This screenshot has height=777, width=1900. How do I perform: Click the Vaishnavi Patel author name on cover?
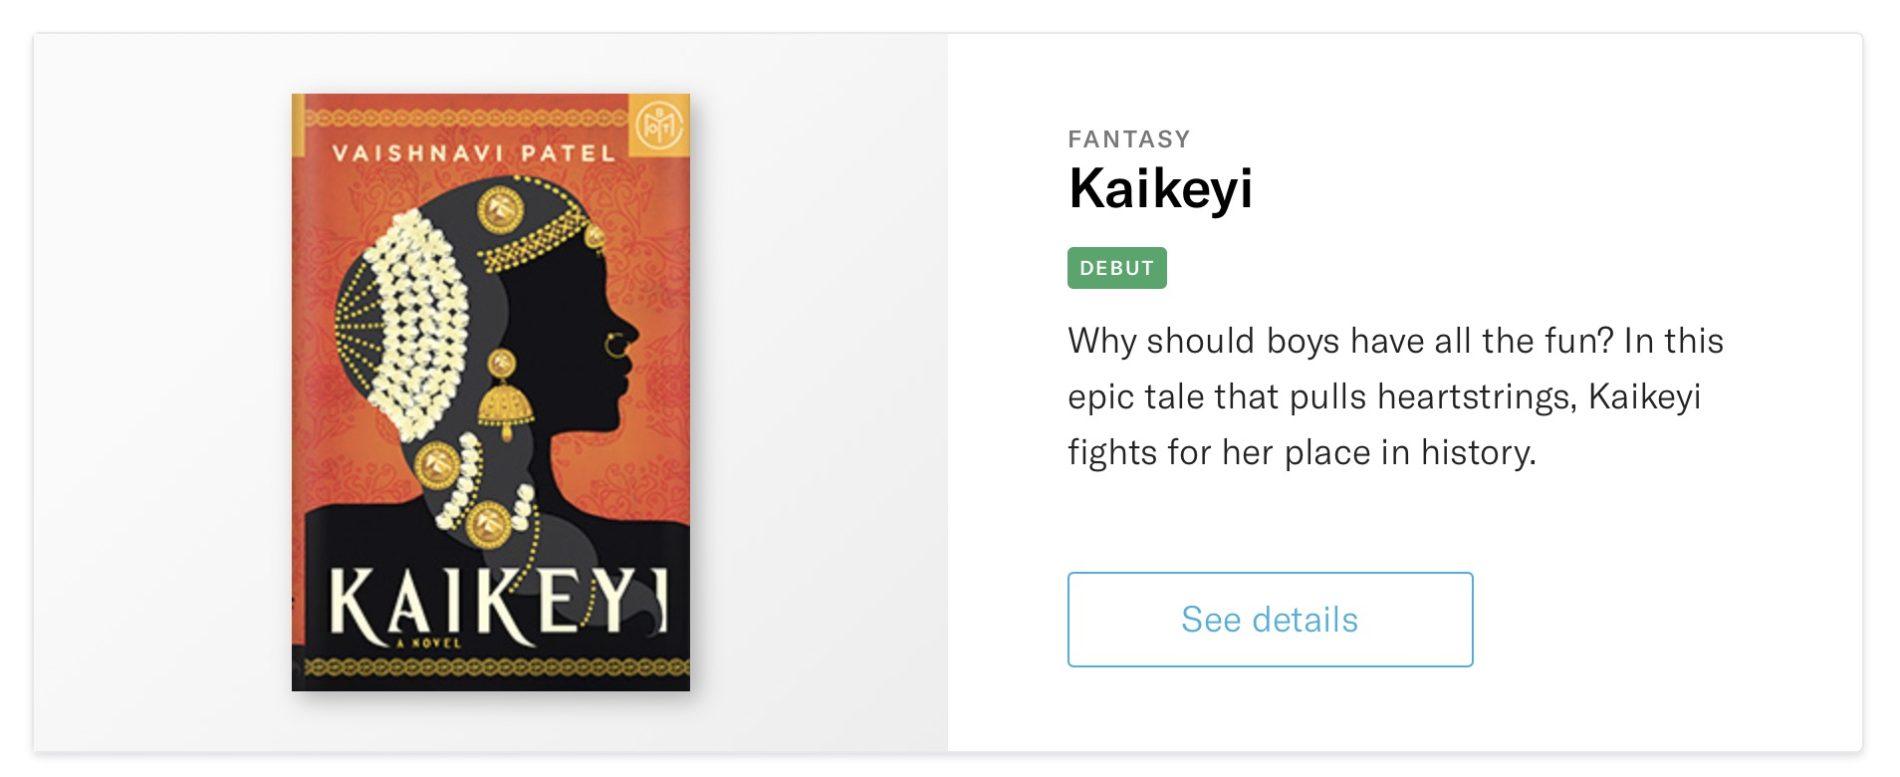point(473,153)
